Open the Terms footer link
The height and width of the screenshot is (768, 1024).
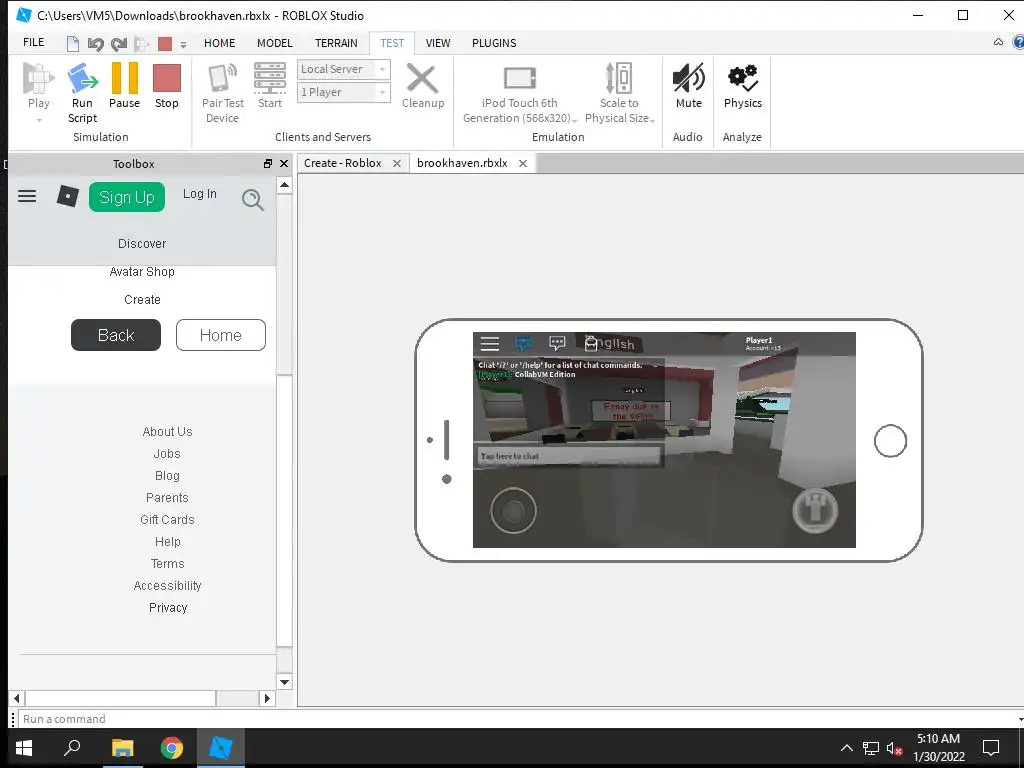pos(167,564)
